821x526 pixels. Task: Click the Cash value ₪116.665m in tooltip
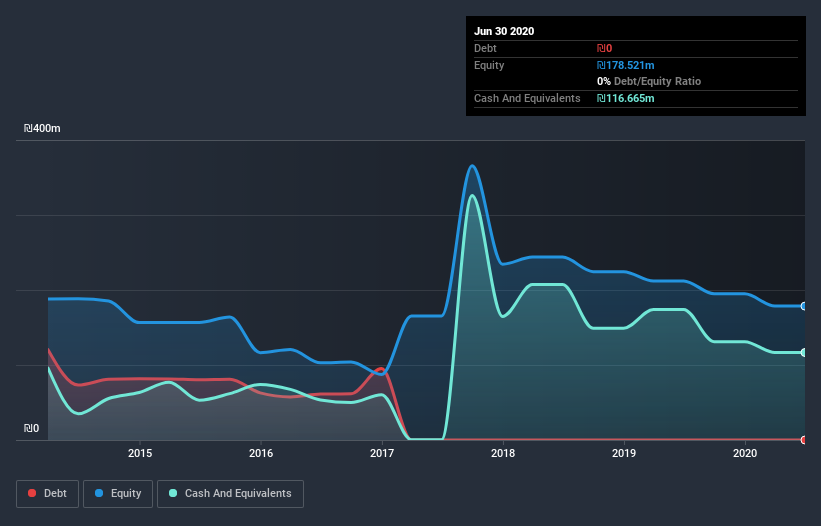coord(625,98)
